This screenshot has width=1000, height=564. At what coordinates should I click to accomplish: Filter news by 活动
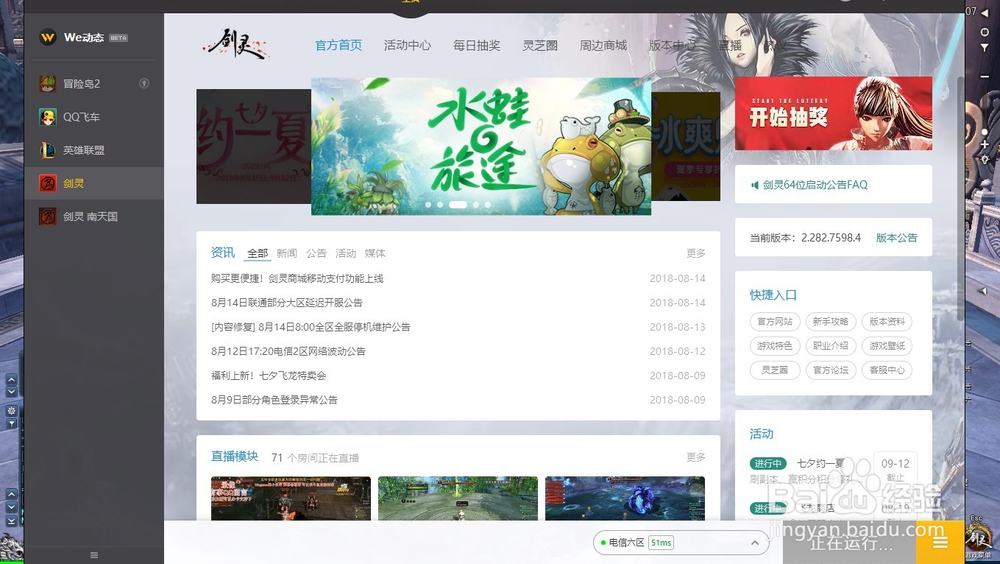(346, 253)
